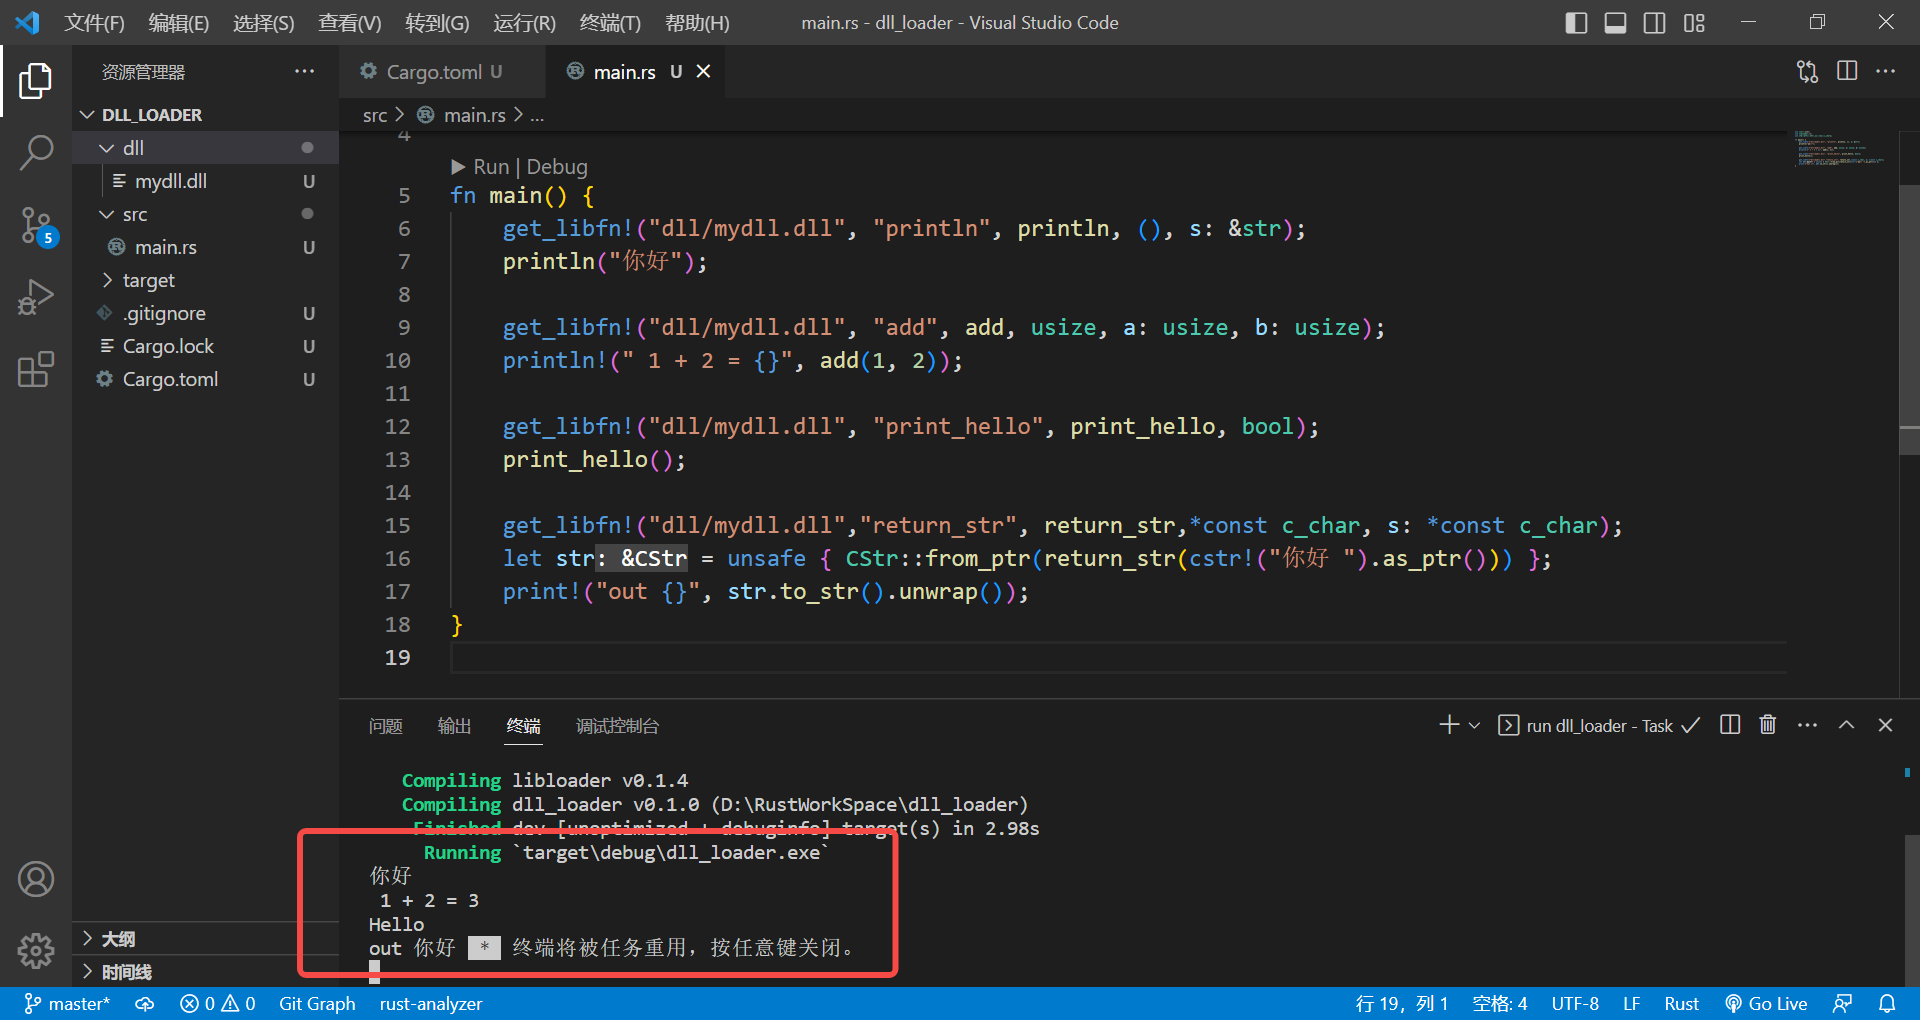This screenshot has height=1020, width=1920.
Task: Expand the 时间线 timeline section
Action: click(205, 971)
